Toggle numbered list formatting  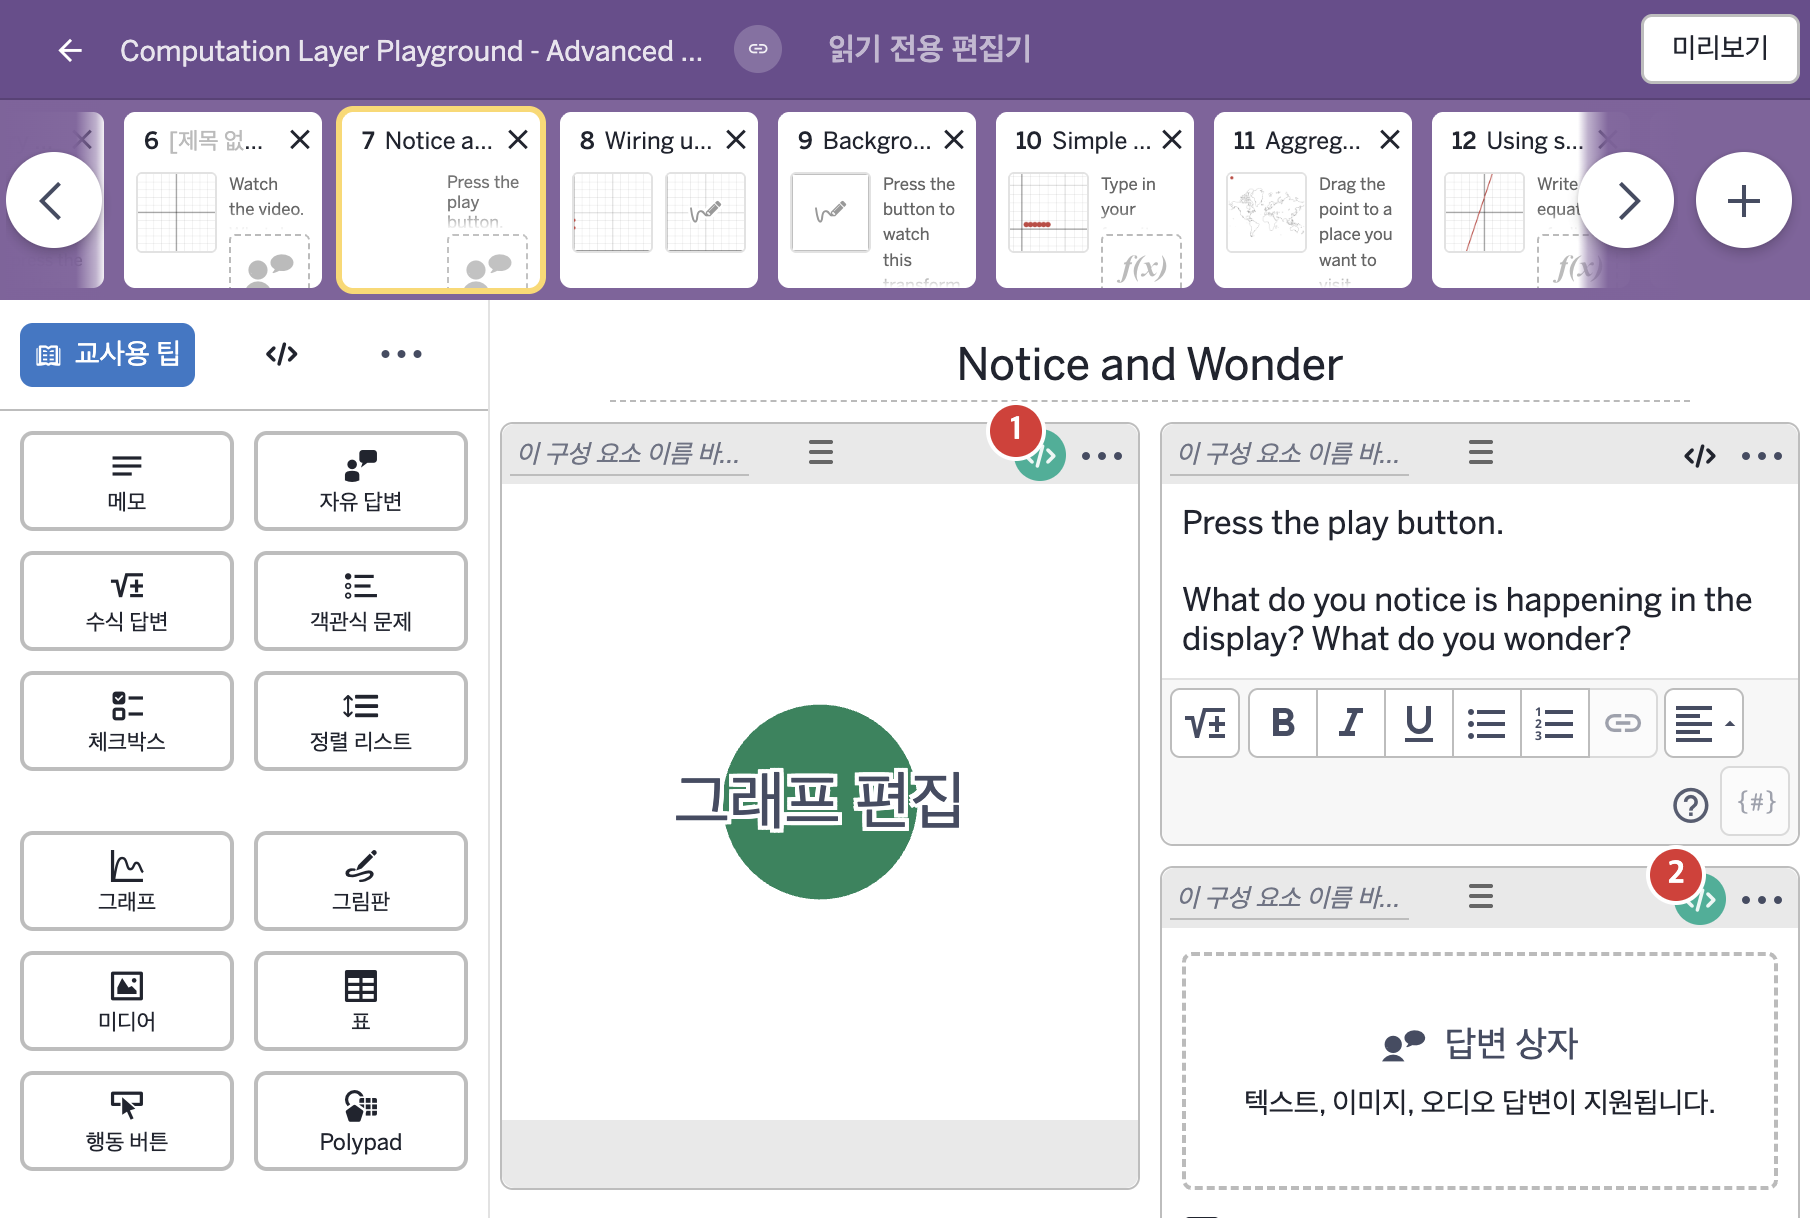[x=1555, y=723]
